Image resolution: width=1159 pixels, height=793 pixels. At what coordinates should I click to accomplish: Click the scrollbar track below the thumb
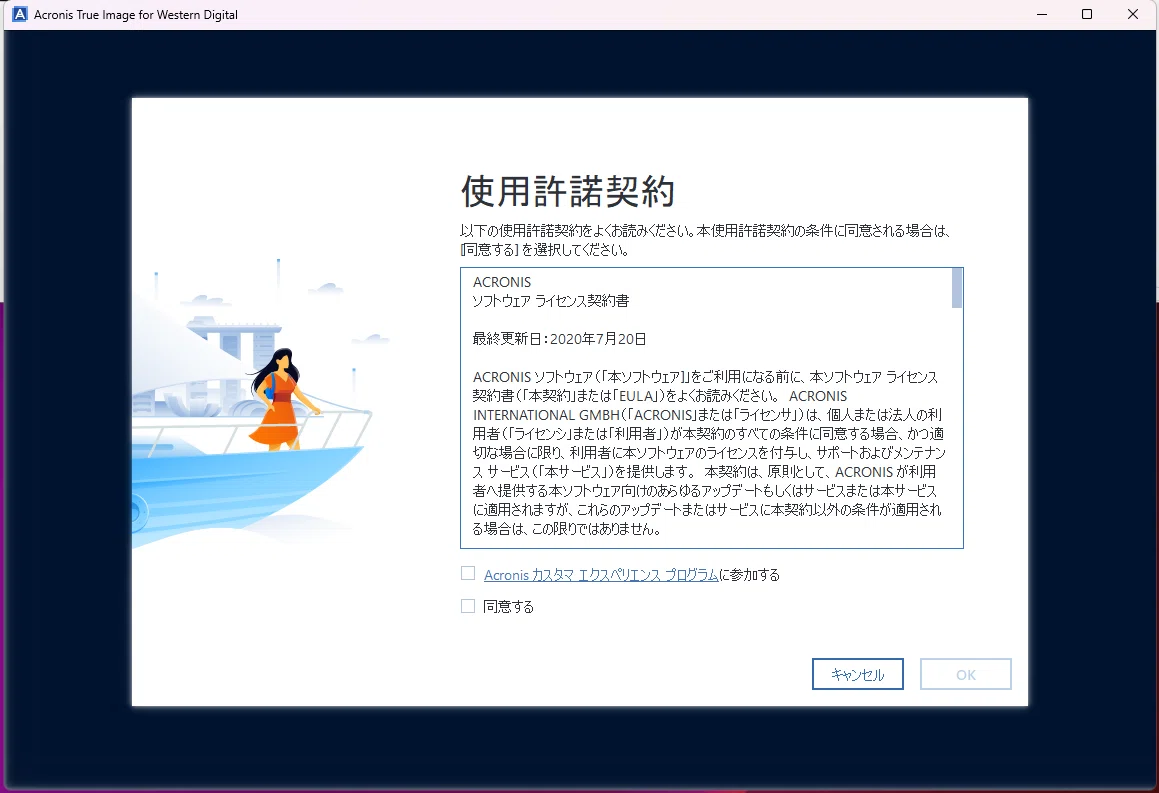(x=956, y=427)
